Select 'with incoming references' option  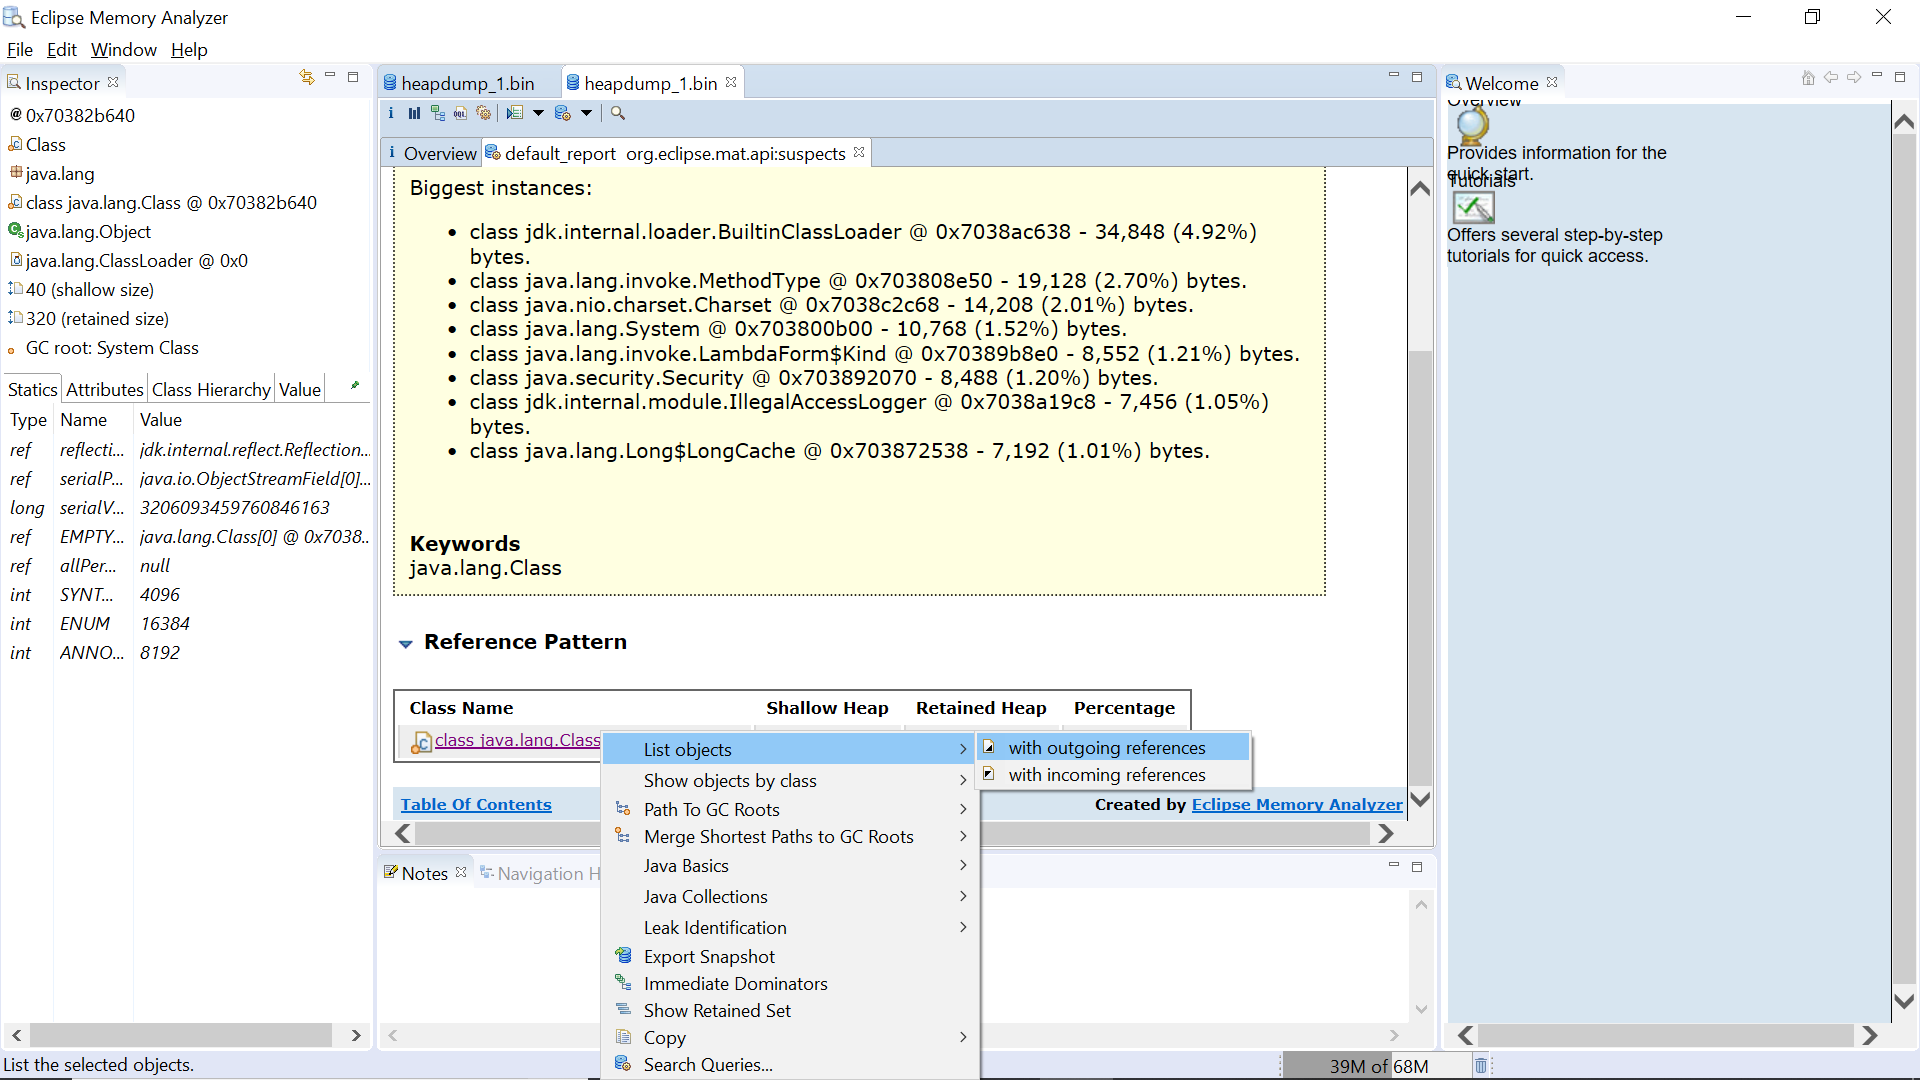[x=1106, y=775]
